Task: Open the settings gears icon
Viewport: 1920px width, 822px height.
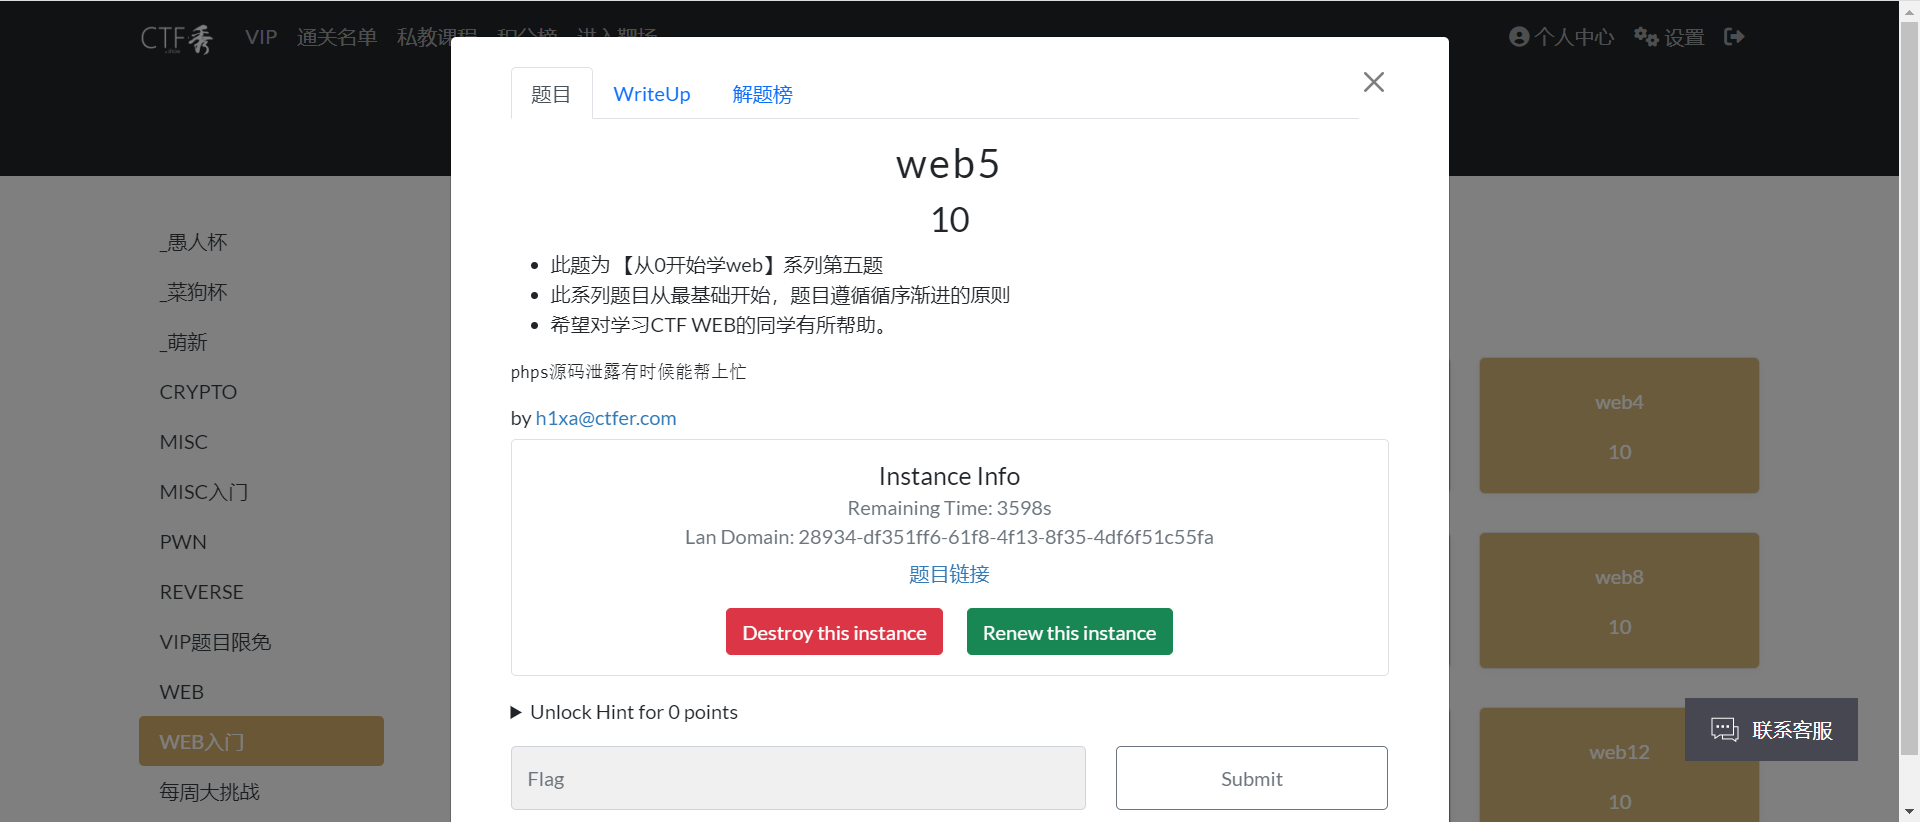Action: [x=1646, y=37]
